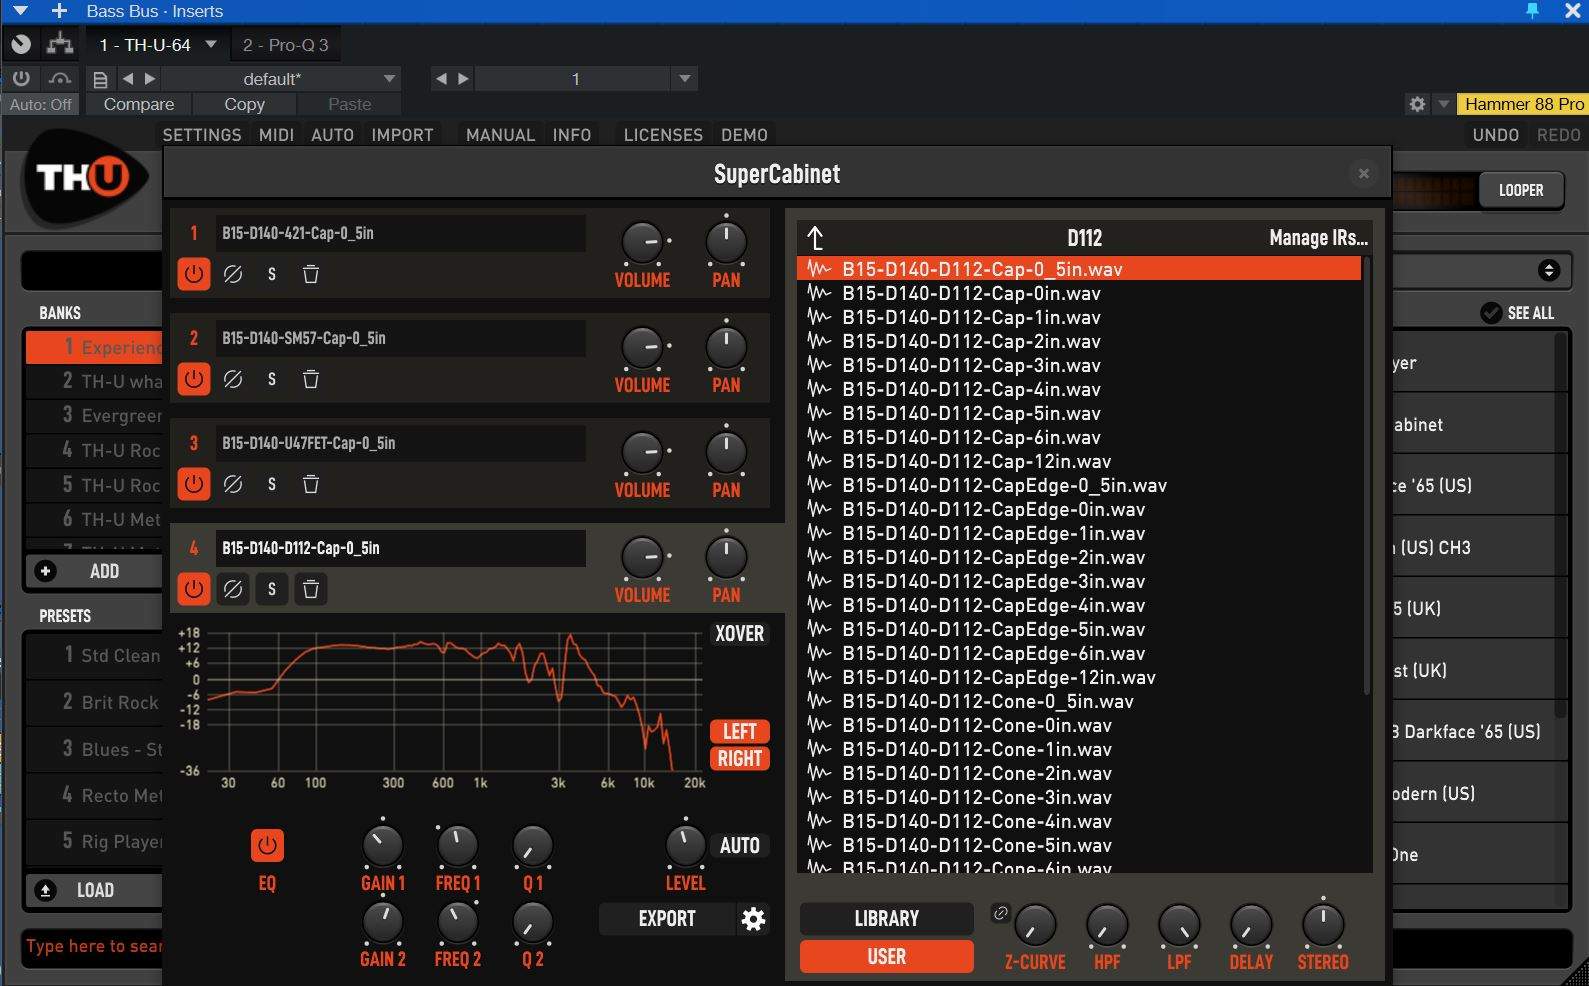The image size is (1589, 986).
Task: Open the preset file menu icon
Action: click(100, 79)
